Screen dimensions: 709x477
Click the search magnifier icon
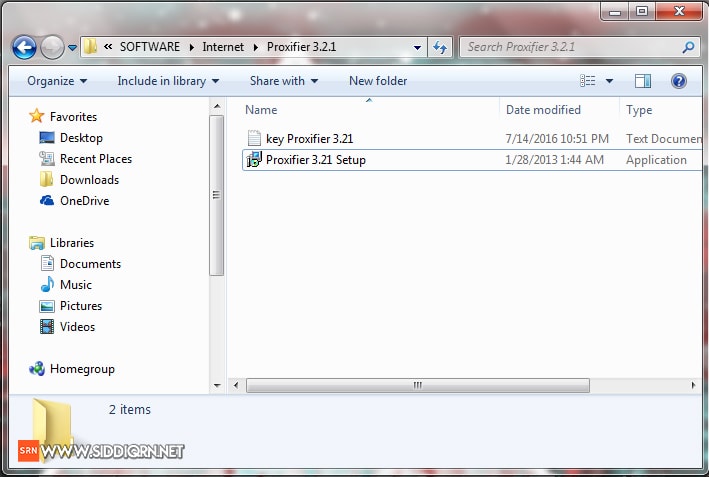688,47
